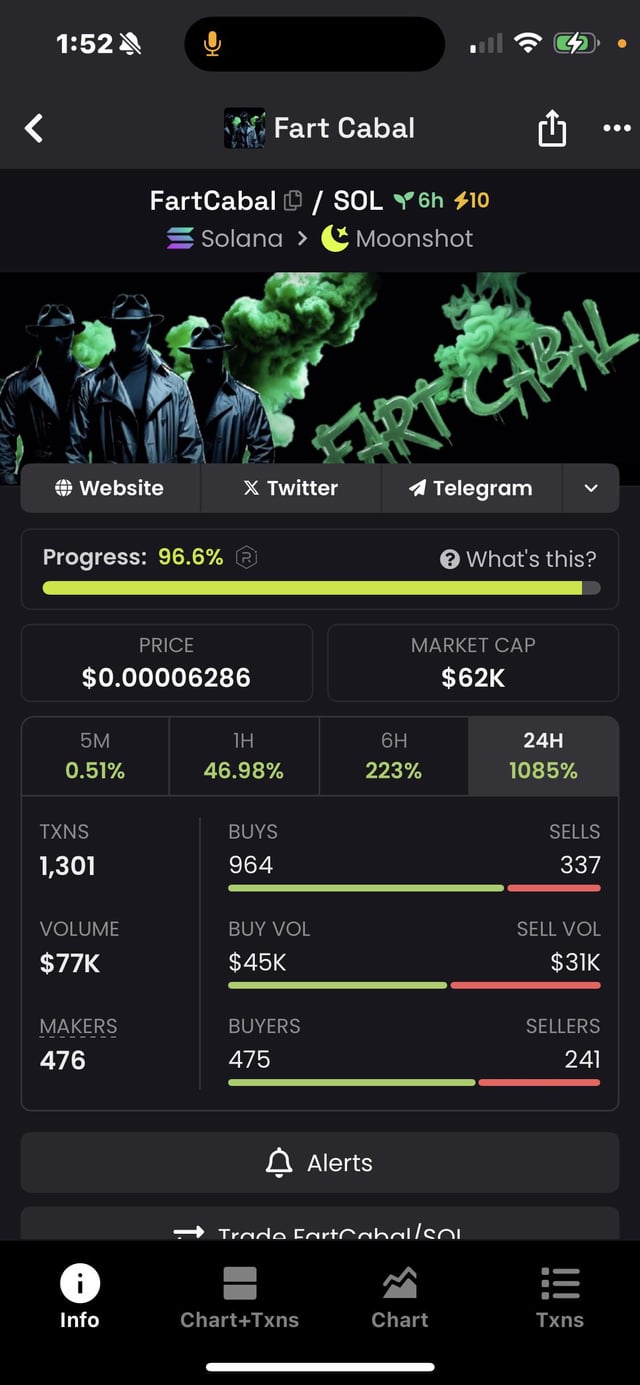Open the three-dot more options menu

(616, 128)
